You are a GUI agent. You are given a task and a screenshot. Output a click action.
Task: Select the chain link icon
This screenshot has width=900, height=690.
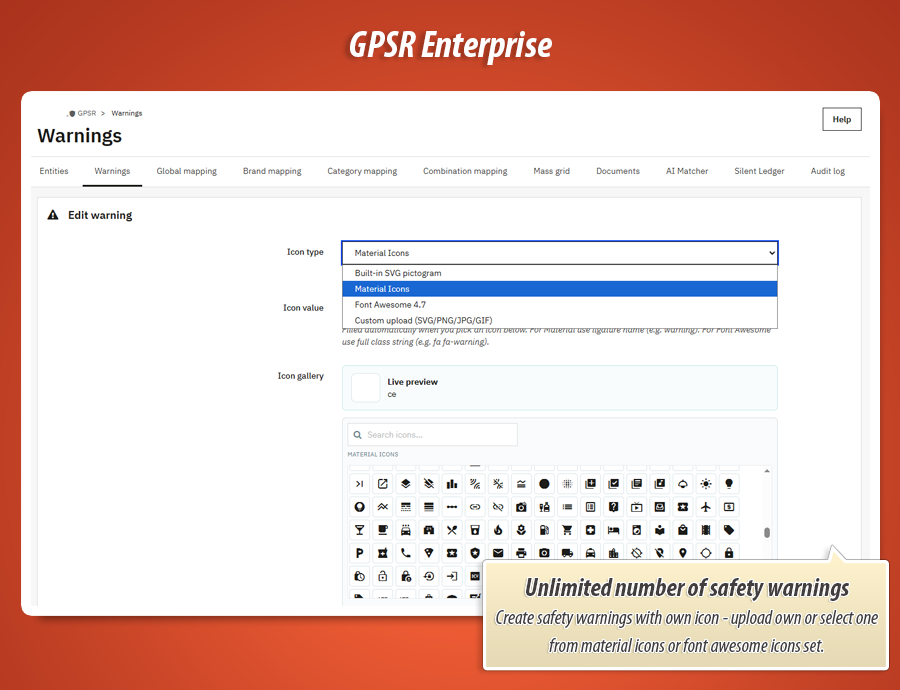tap(475, 507)
